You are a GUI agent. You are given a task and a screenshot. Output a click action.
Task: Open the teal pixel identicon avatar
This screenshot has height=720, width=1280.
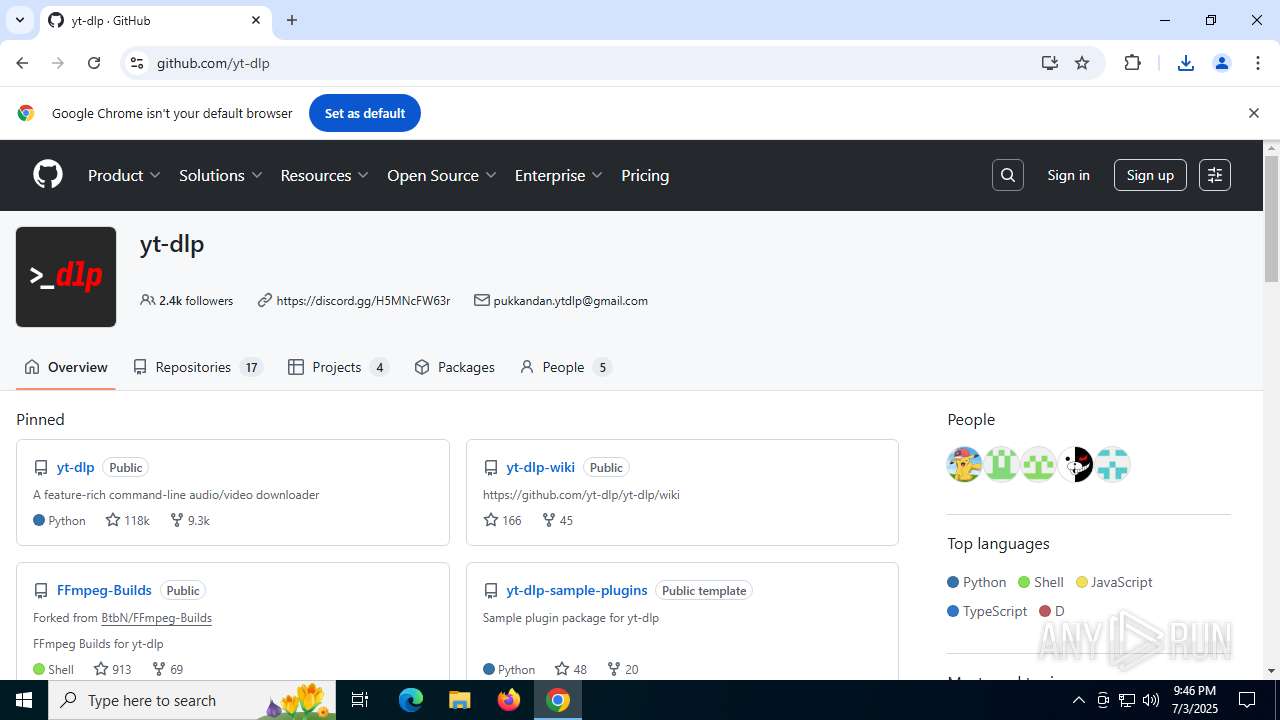click(x=1113, y=464)
